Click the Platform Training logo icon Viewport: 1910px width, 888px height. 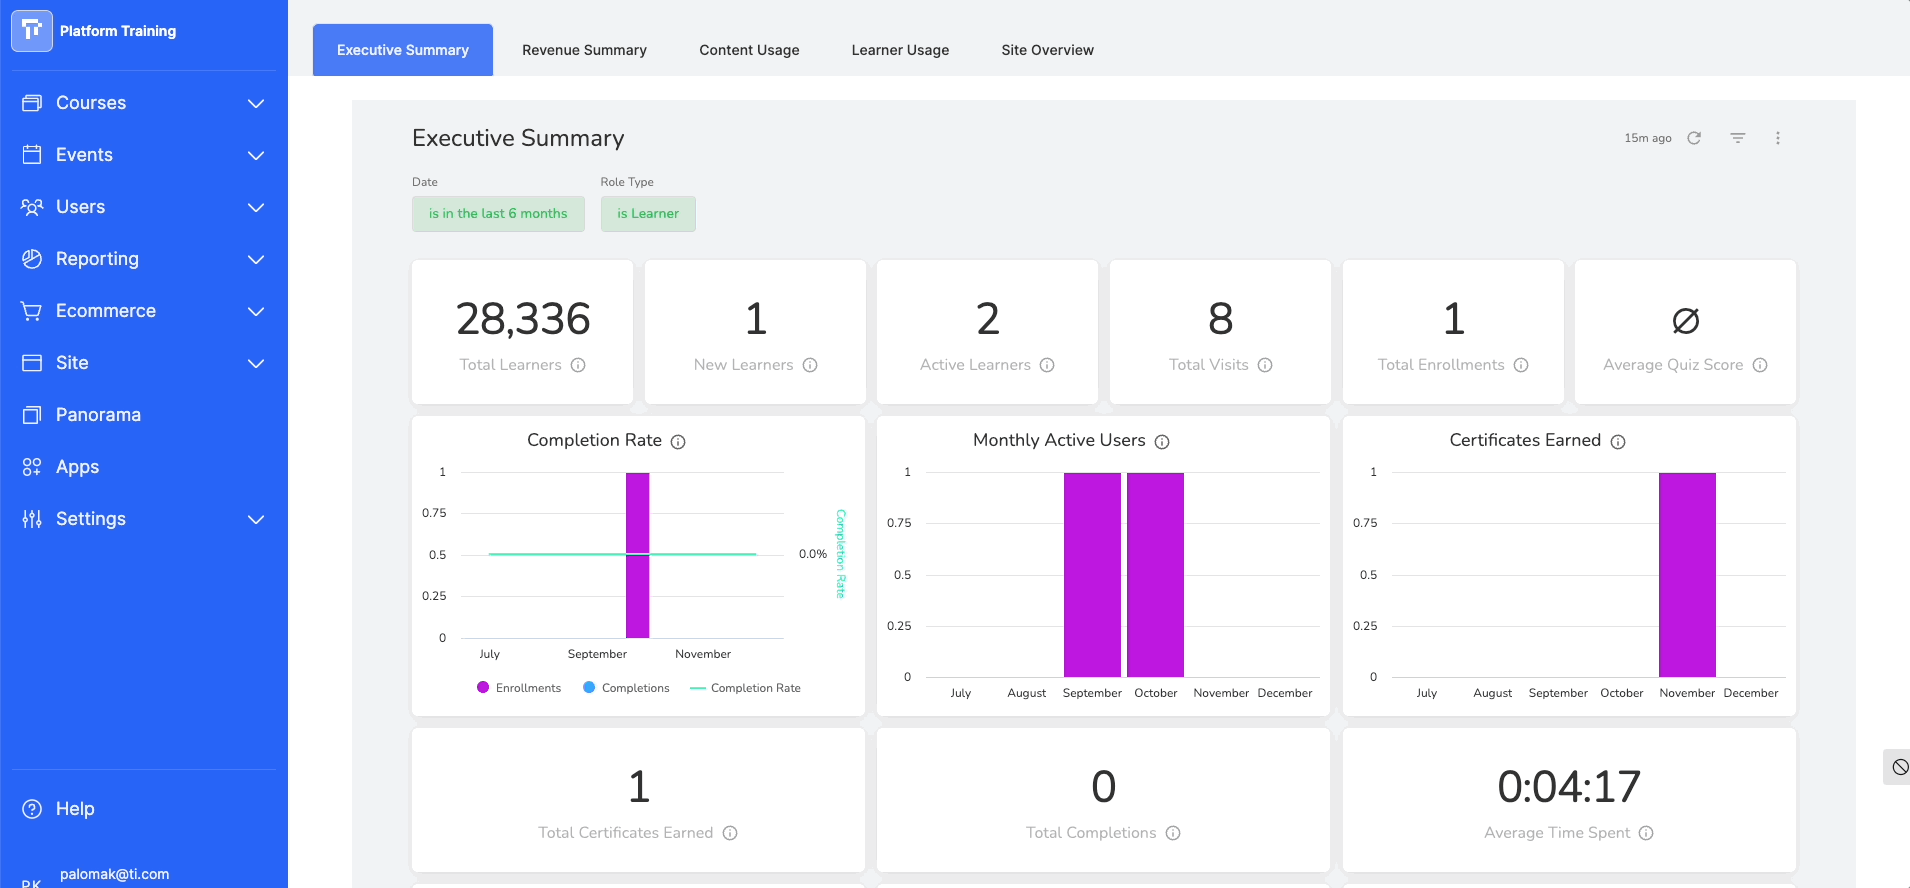click(x=32, y=31)
